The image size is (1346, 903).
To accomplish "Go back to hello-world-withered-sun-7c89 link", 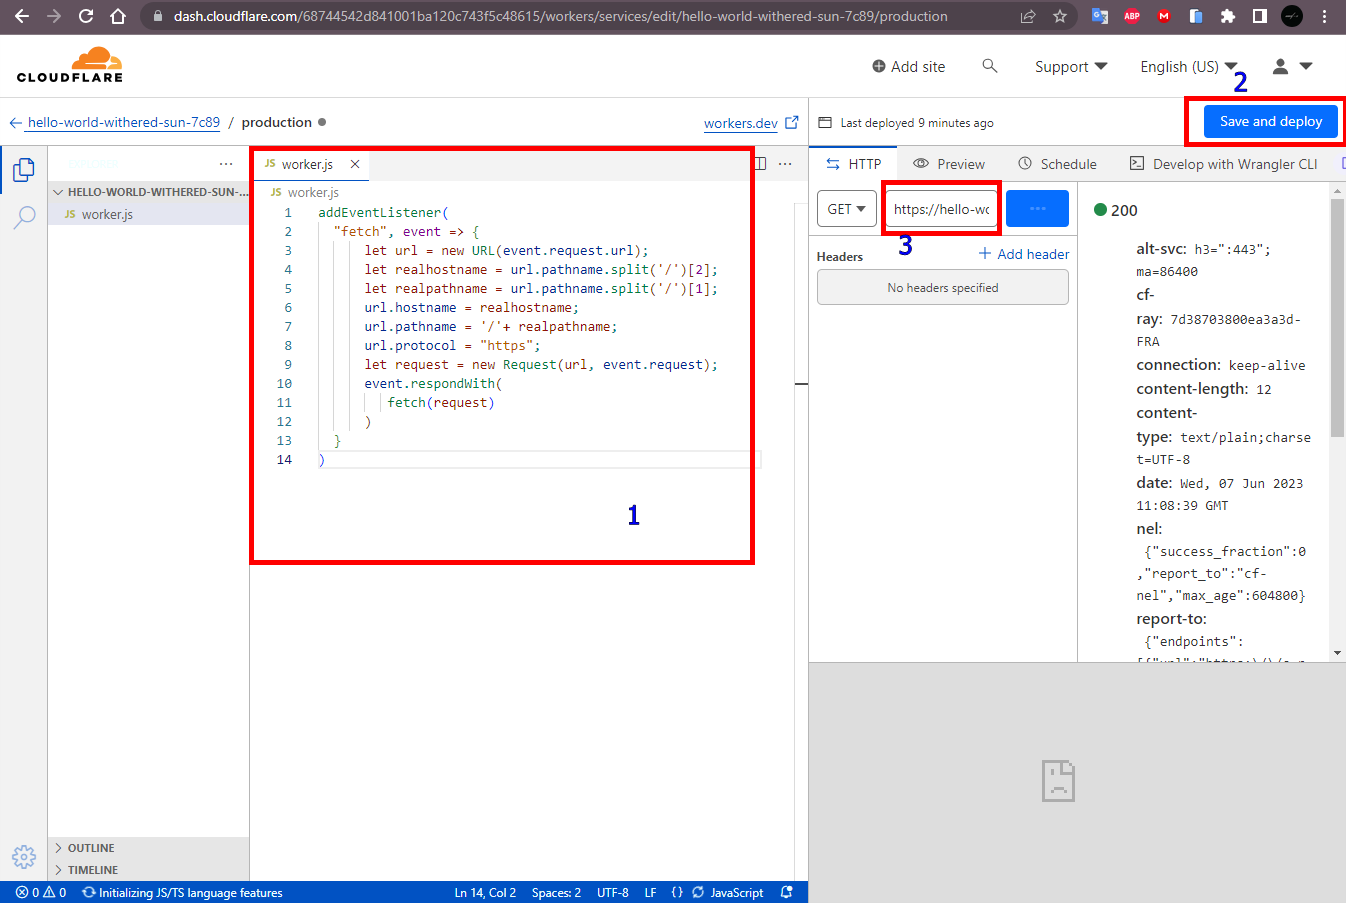I will (114, 122).
